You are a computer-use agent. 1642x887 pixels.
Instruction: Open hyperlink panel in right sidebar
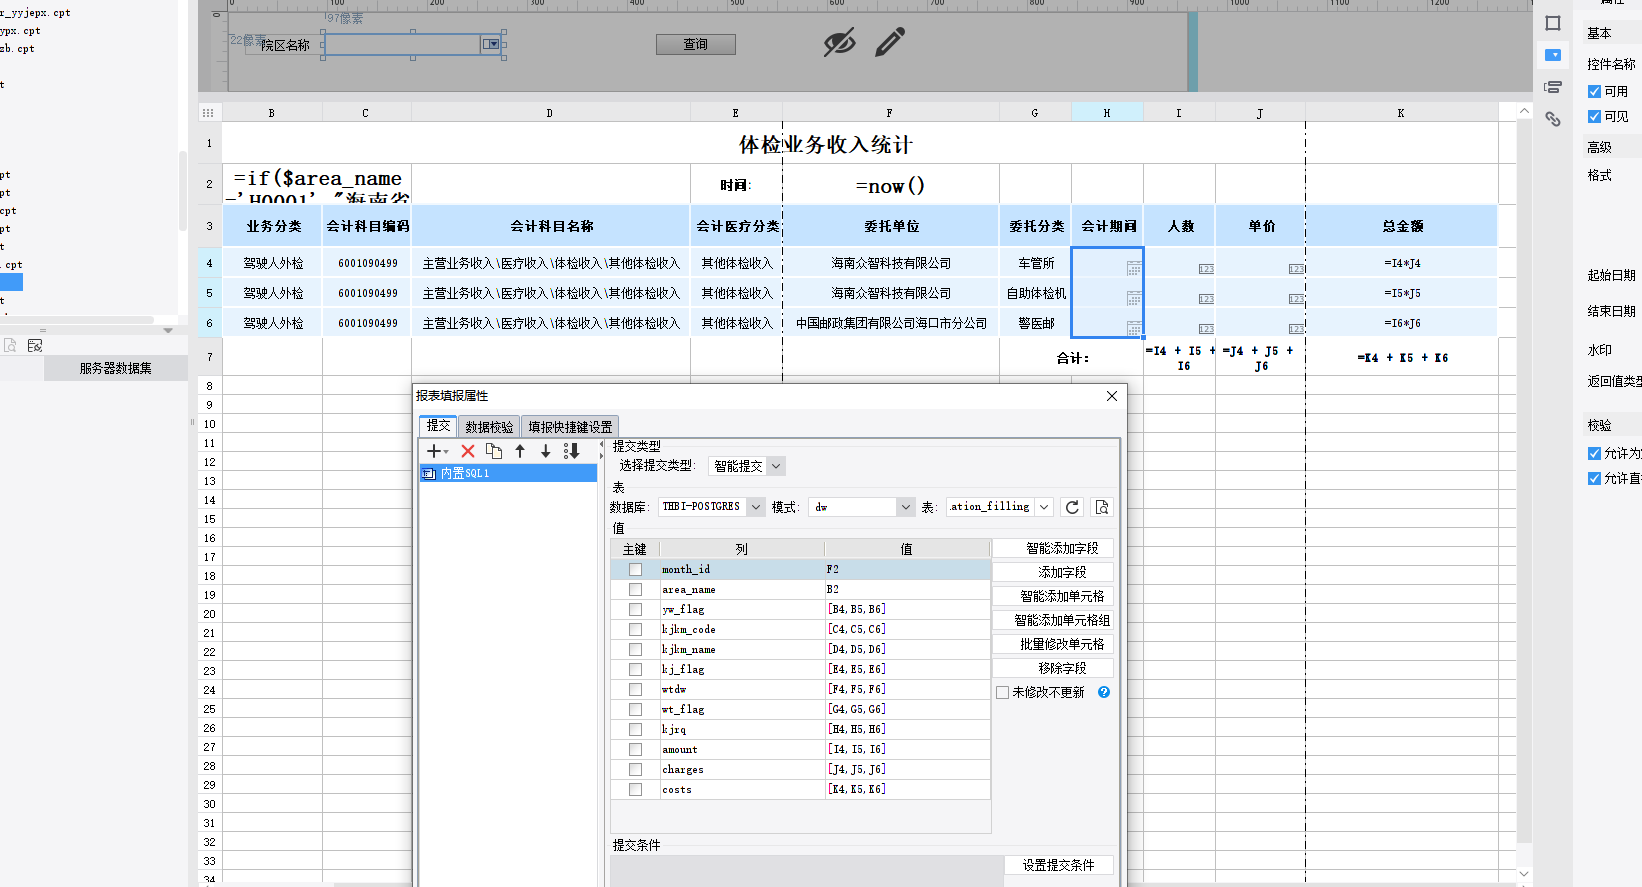1553,119
